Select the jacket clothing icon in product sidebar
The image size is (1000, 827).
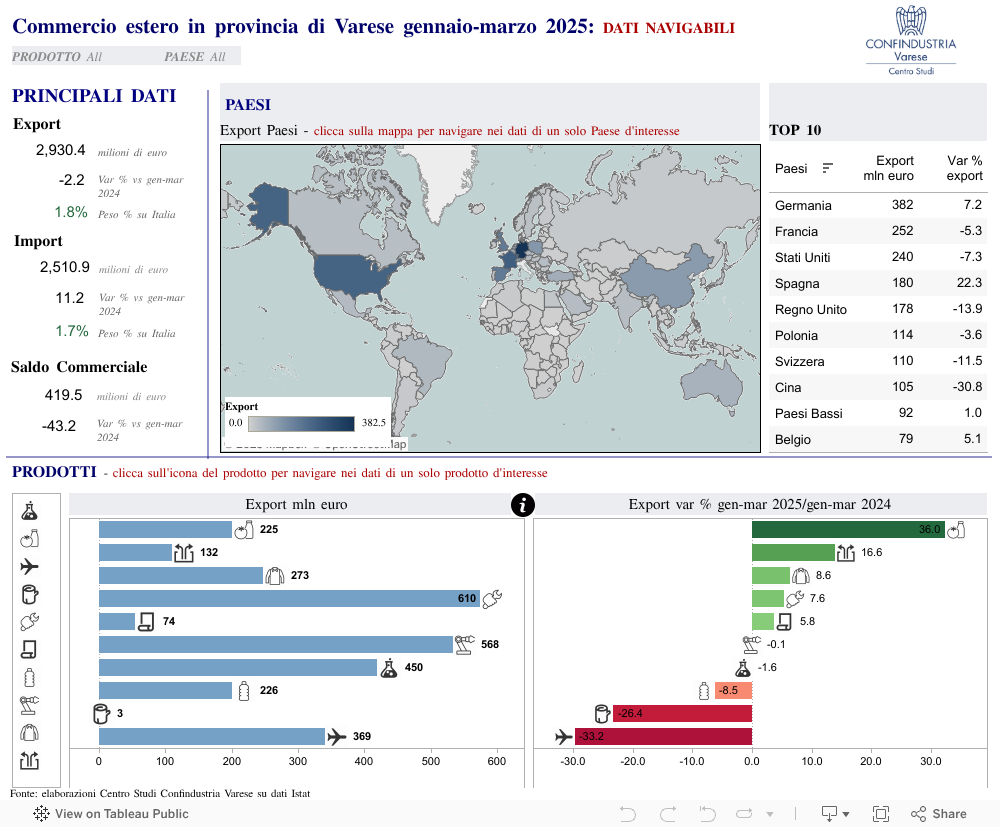(x=29, y=733)
